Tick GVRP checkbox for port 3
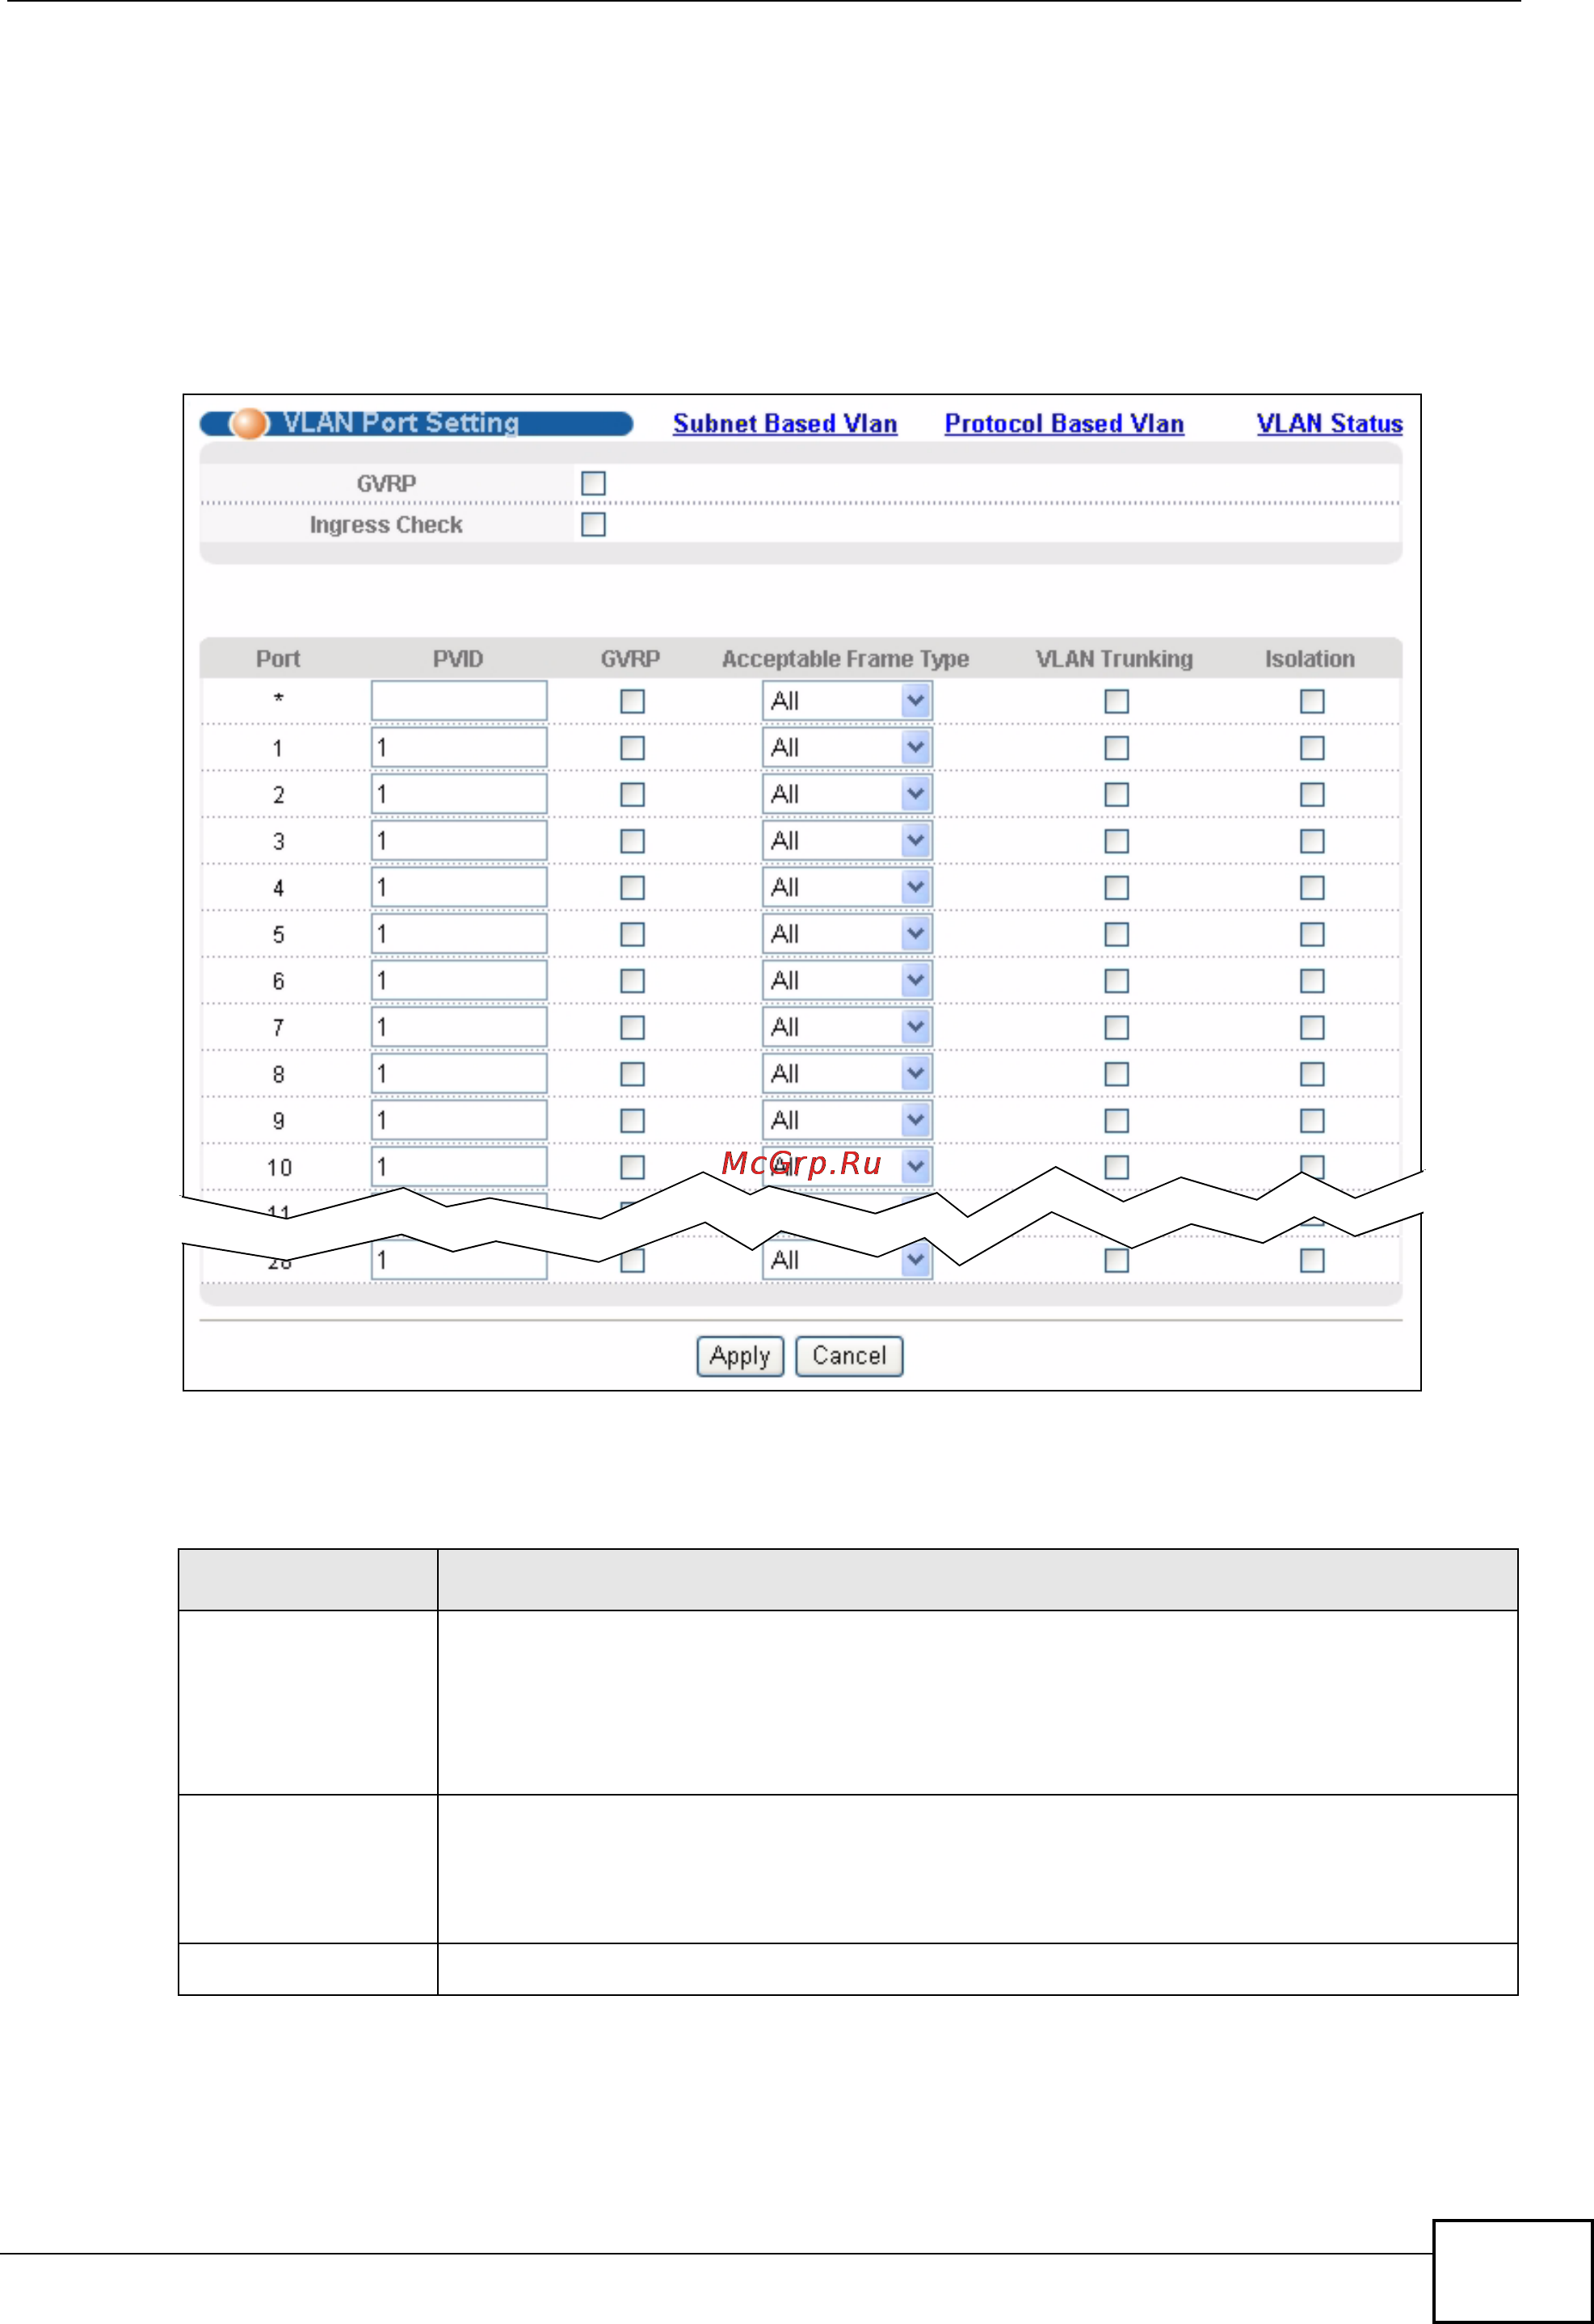 tap(632, 841)
